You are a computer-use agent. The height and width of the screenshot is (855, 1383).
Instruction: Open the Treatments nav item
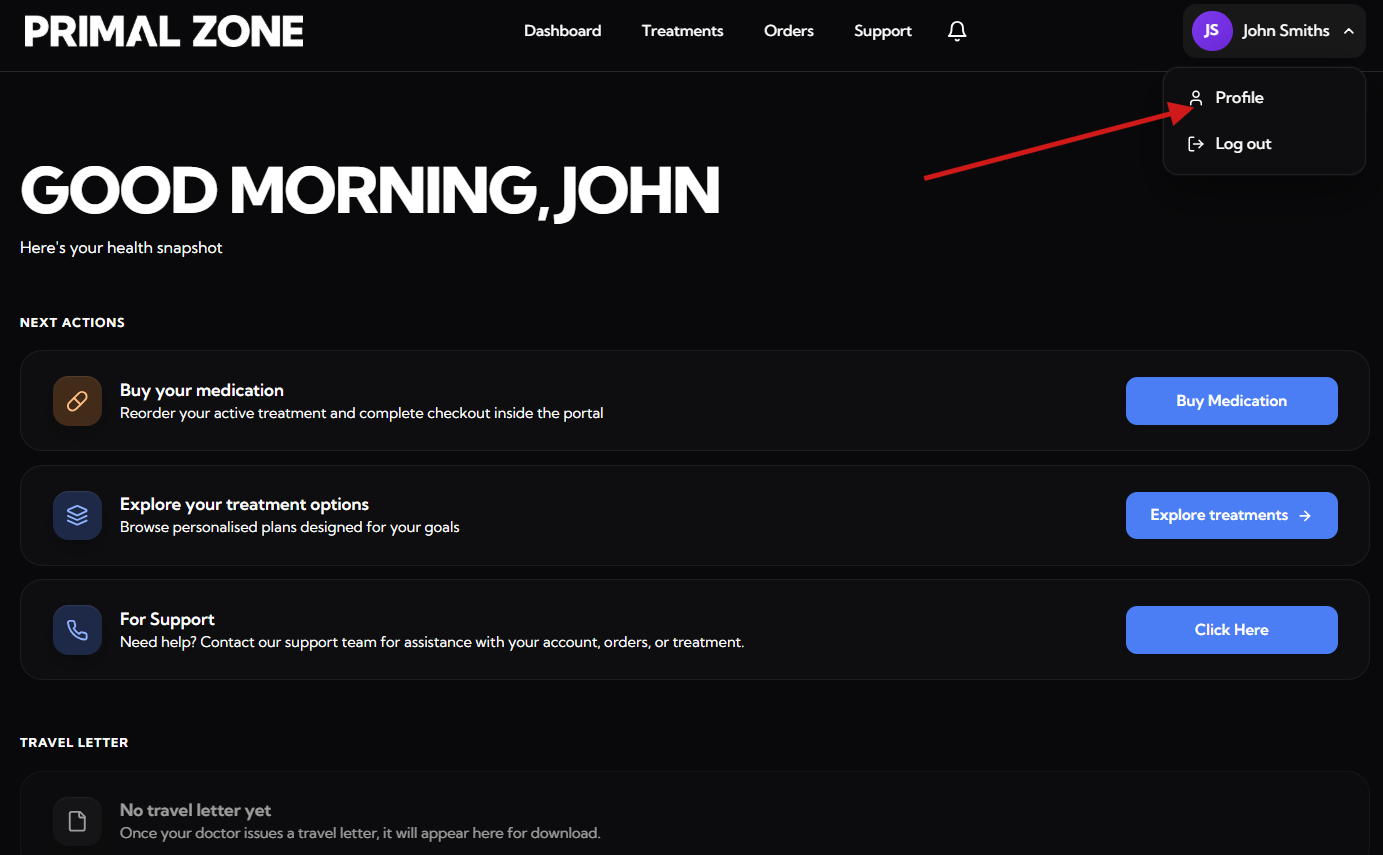coord(682,31)
